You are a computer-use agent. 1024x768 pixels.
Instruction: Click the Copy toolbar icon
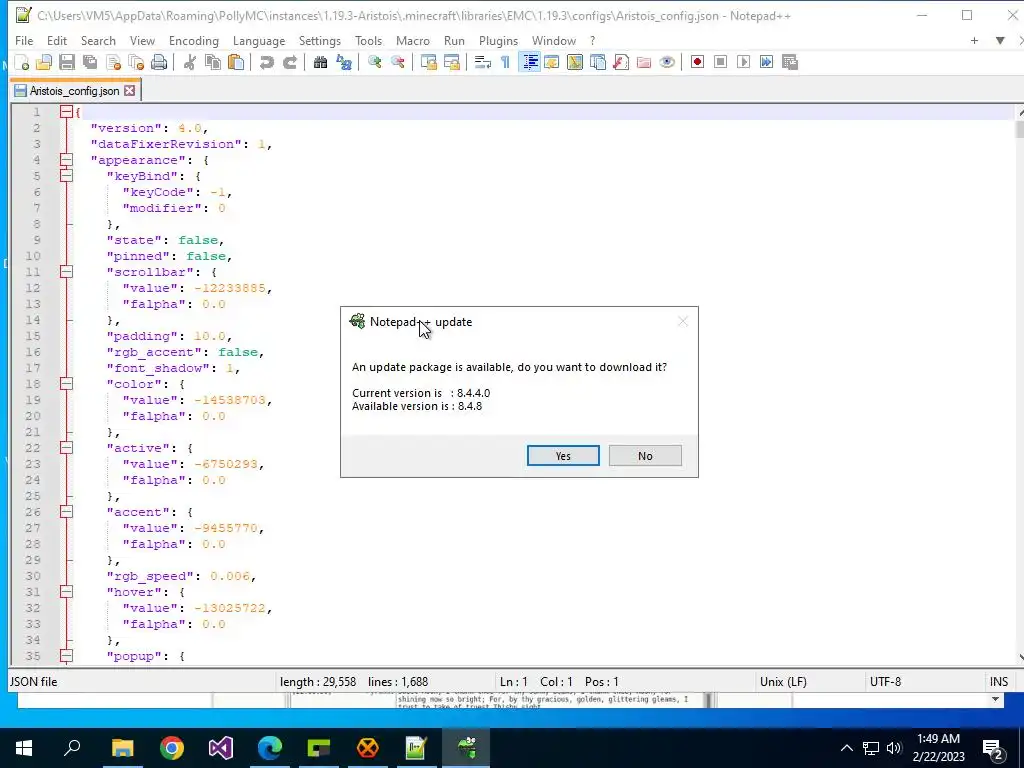213,63
